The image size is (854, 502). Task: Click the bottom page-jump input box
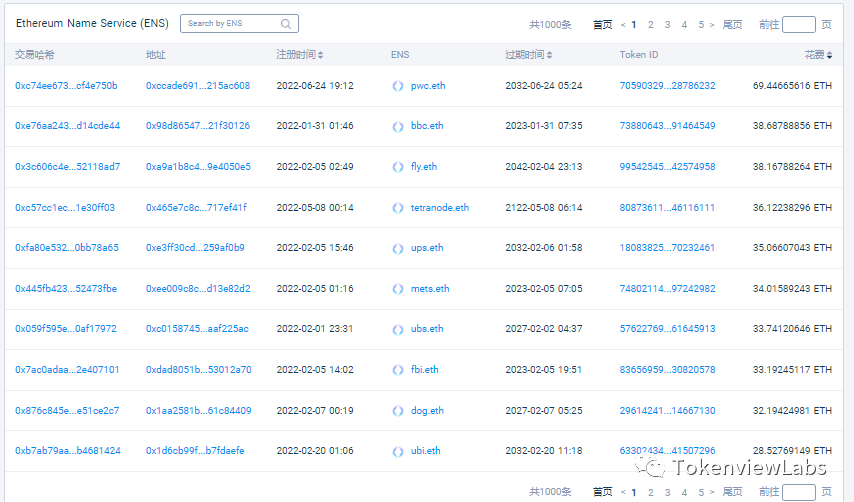pyautogui.click(x=798, y=492)
